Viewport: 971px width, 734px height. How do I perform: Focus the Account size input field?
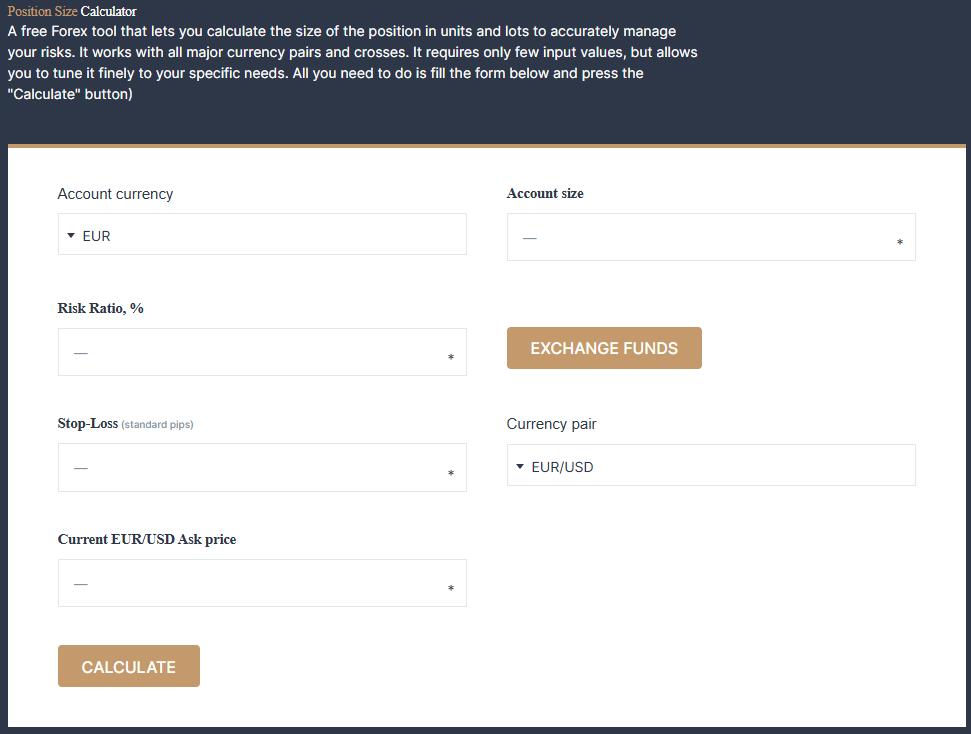pos(711,237)
